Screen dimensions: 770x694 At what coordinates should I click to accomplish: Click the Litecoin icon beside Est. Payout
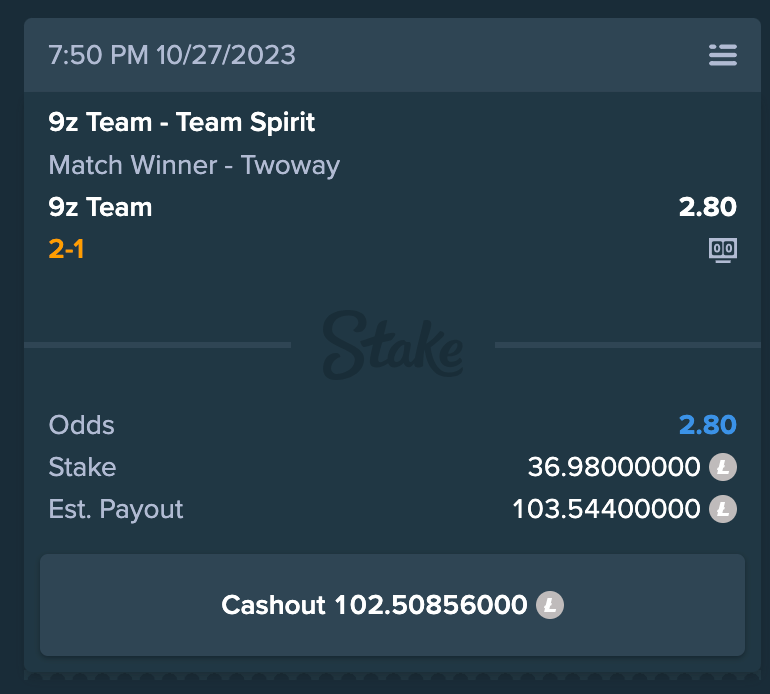(x=722, y=509)
